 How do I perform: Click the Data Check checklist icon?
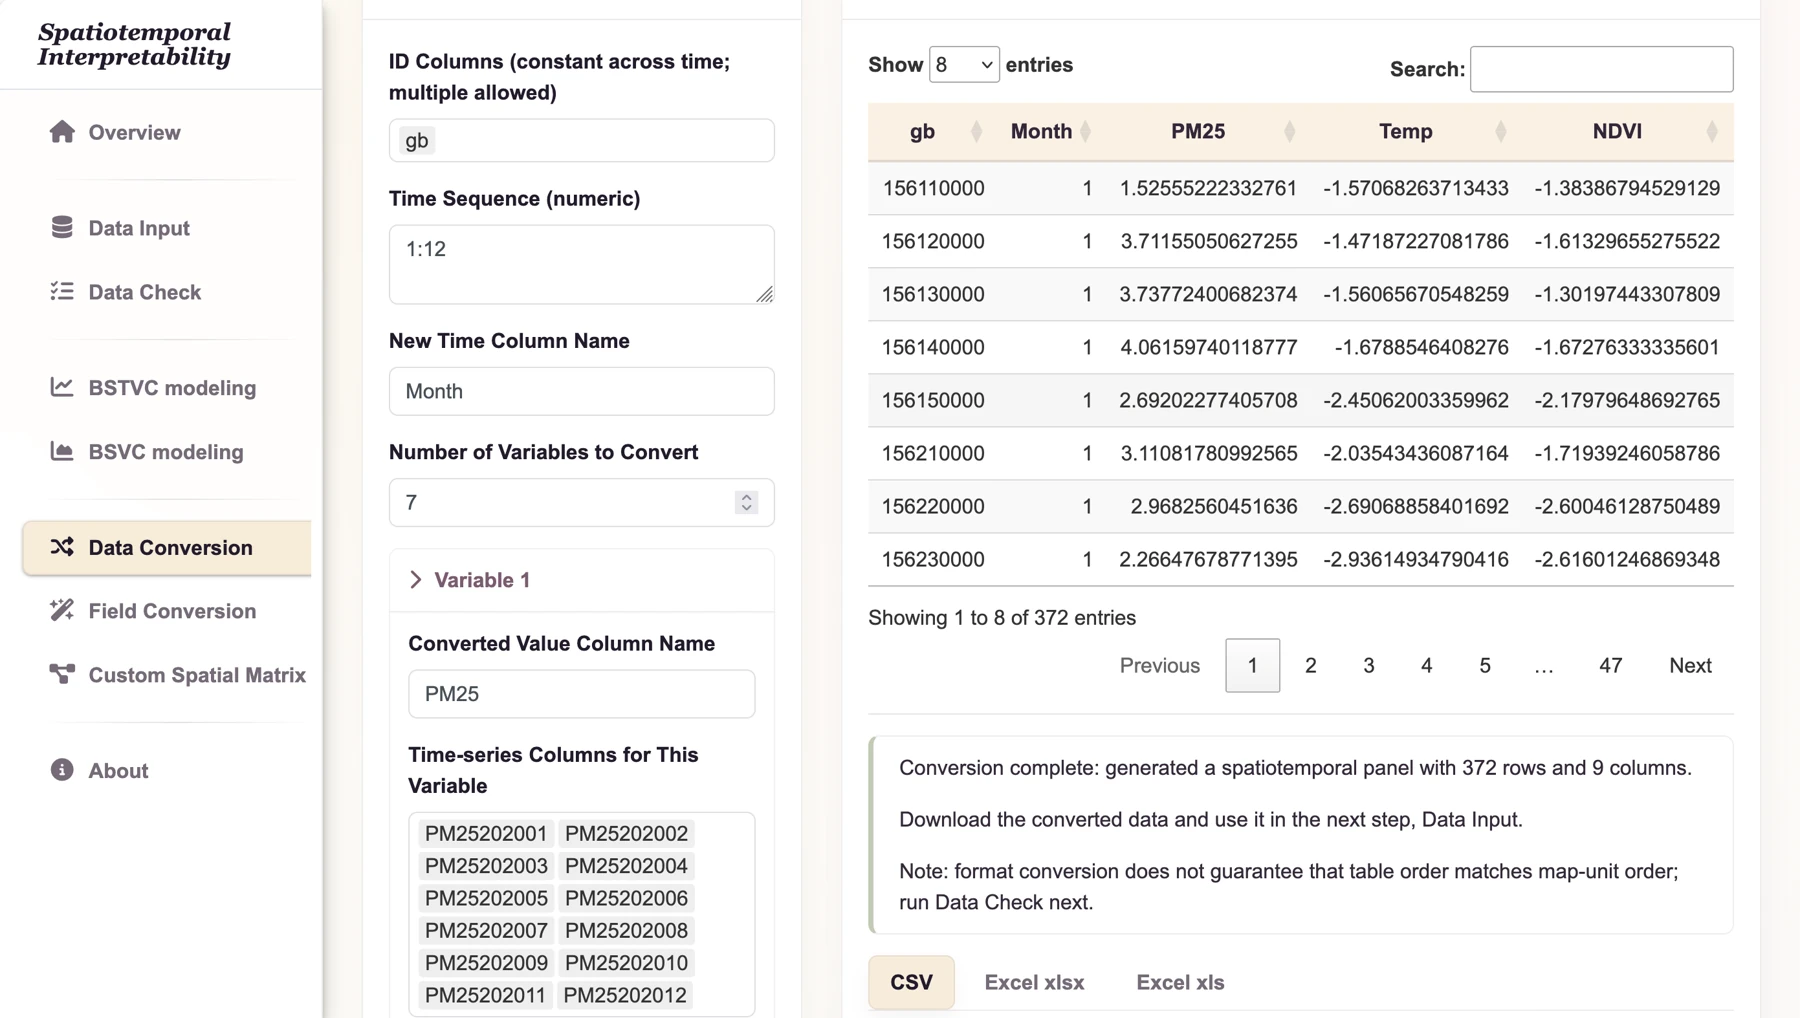point(62,292)
